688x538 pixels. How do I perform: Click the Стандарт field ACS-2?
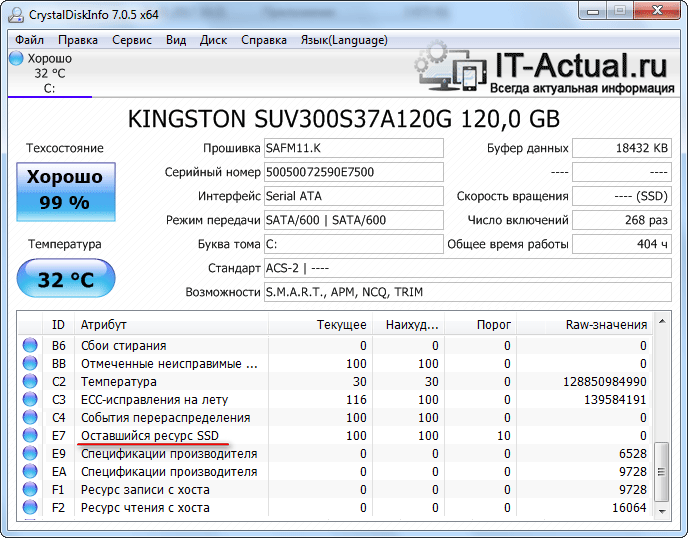point(468,268)
